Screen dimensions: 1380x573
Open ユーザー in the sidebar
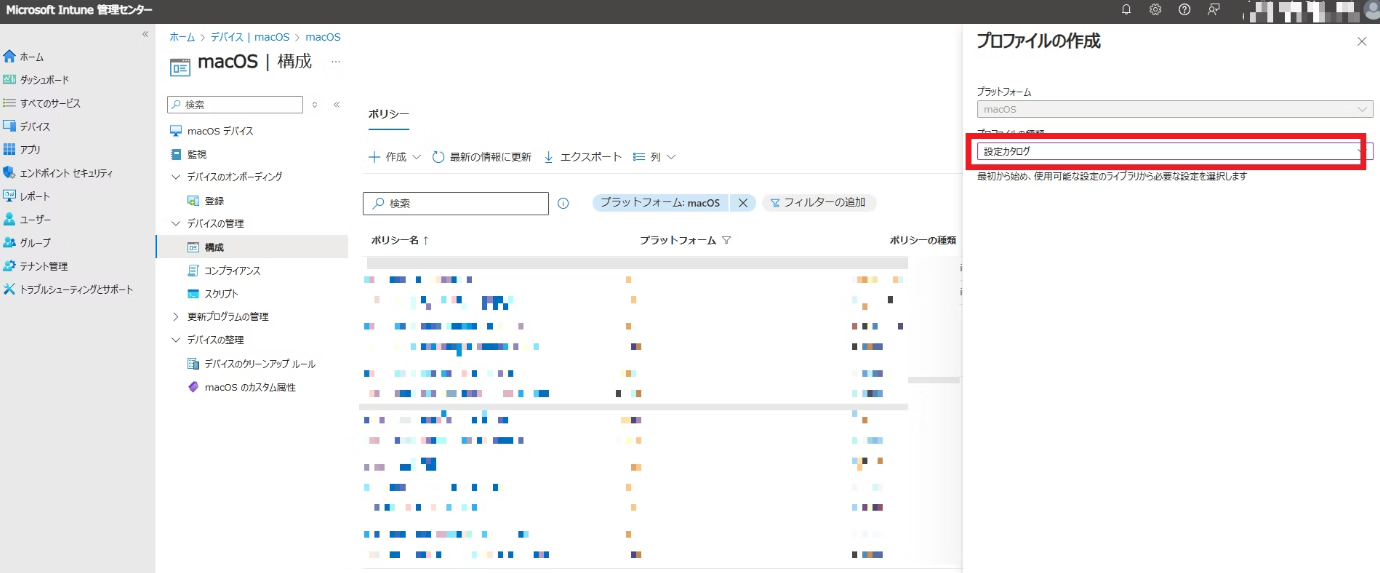(27, 219)
